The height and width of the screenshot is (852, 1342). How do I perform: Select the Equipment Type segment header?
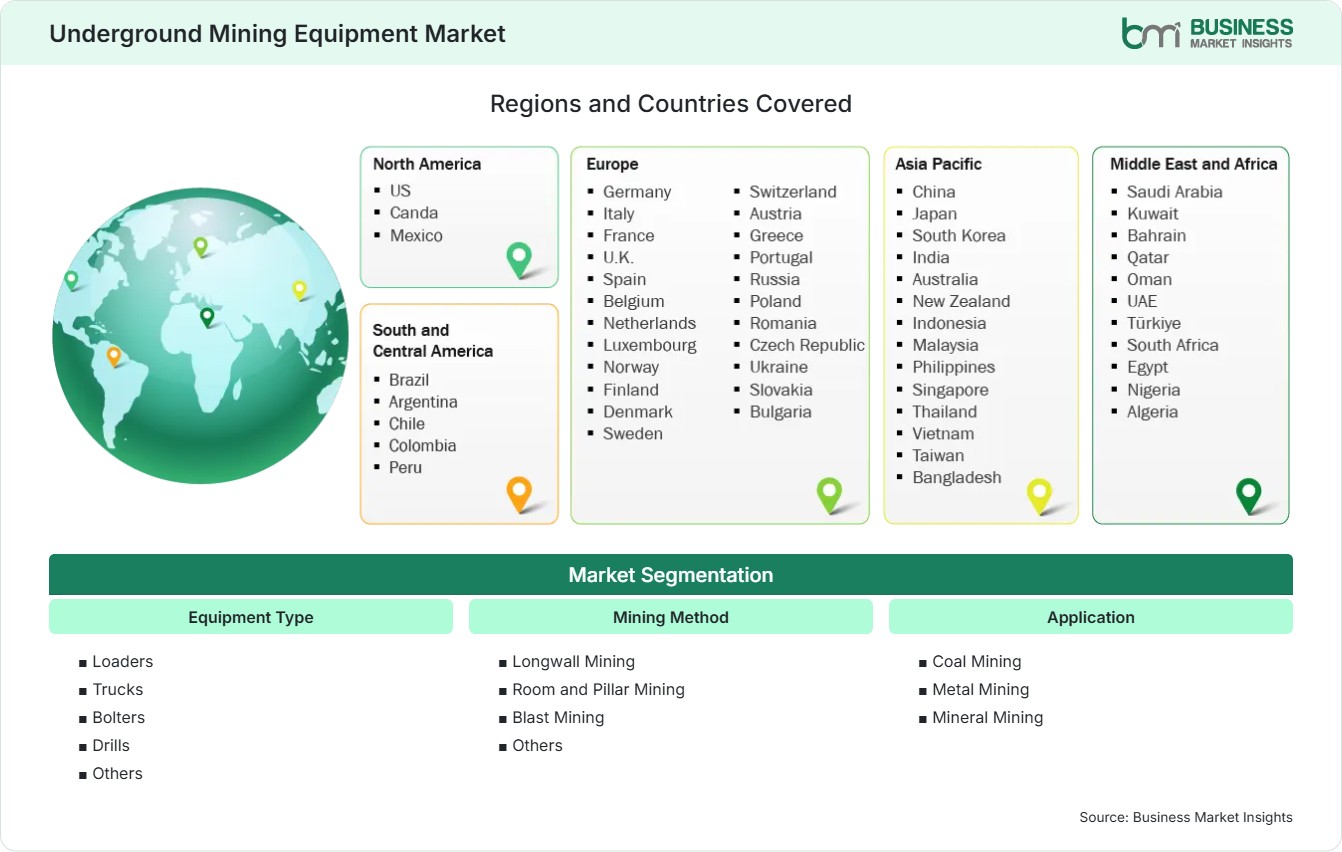pyautogui.click(x=251, y=617)
